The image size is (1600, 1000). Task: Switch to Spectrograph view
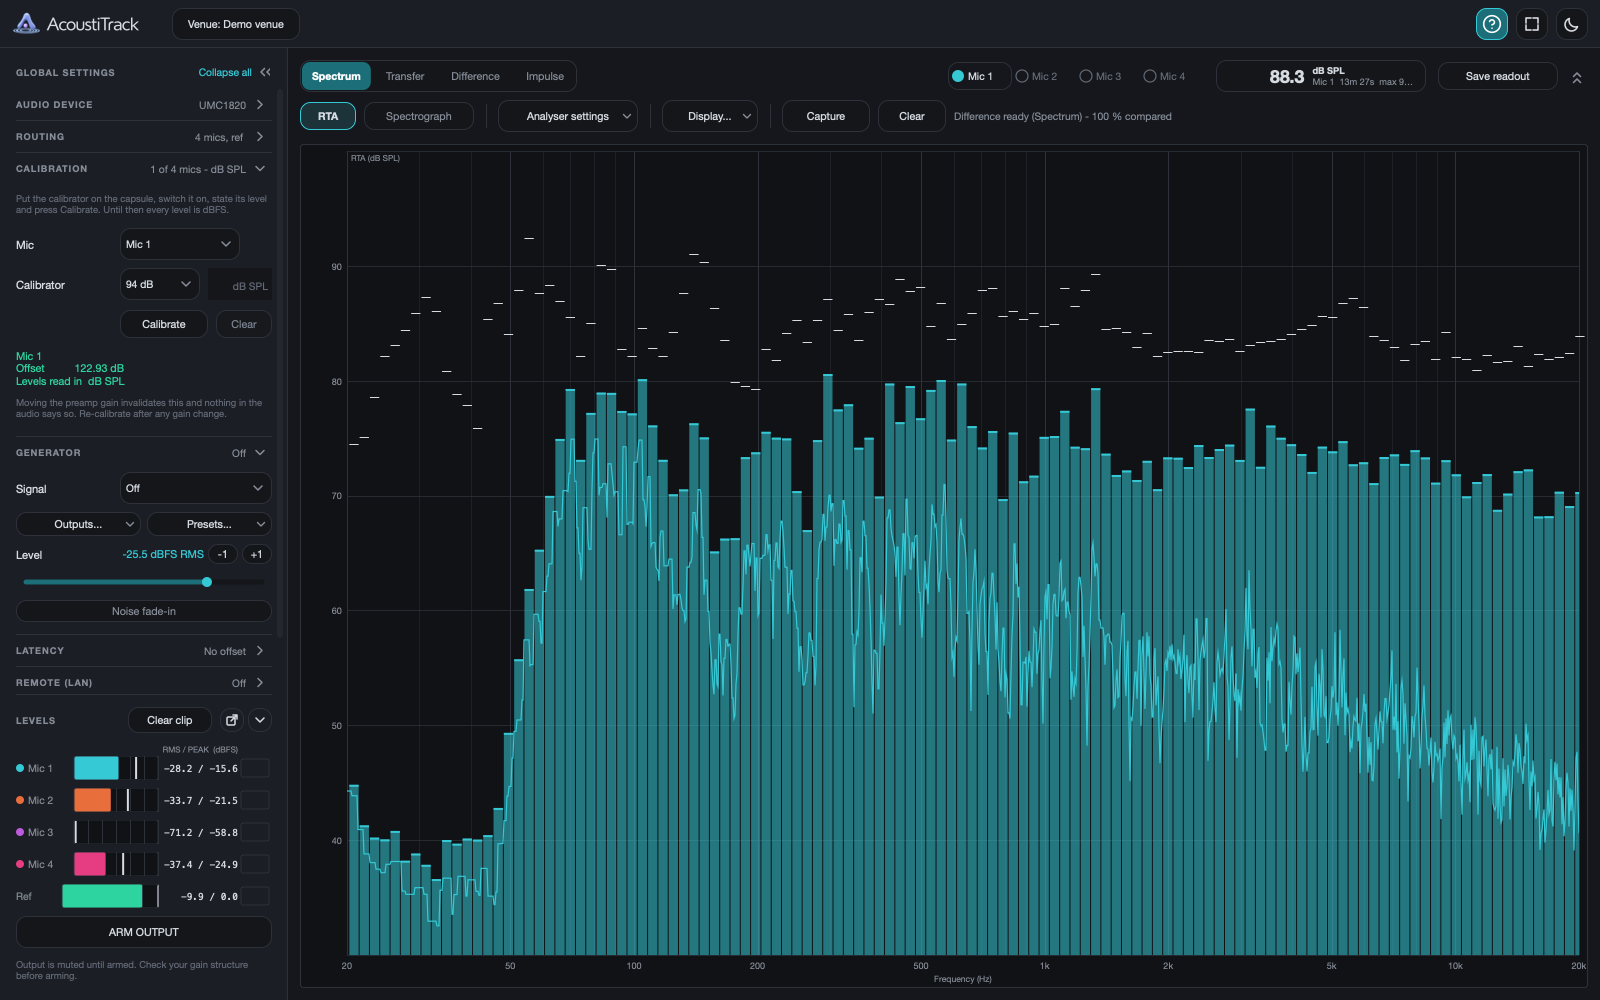419,116
